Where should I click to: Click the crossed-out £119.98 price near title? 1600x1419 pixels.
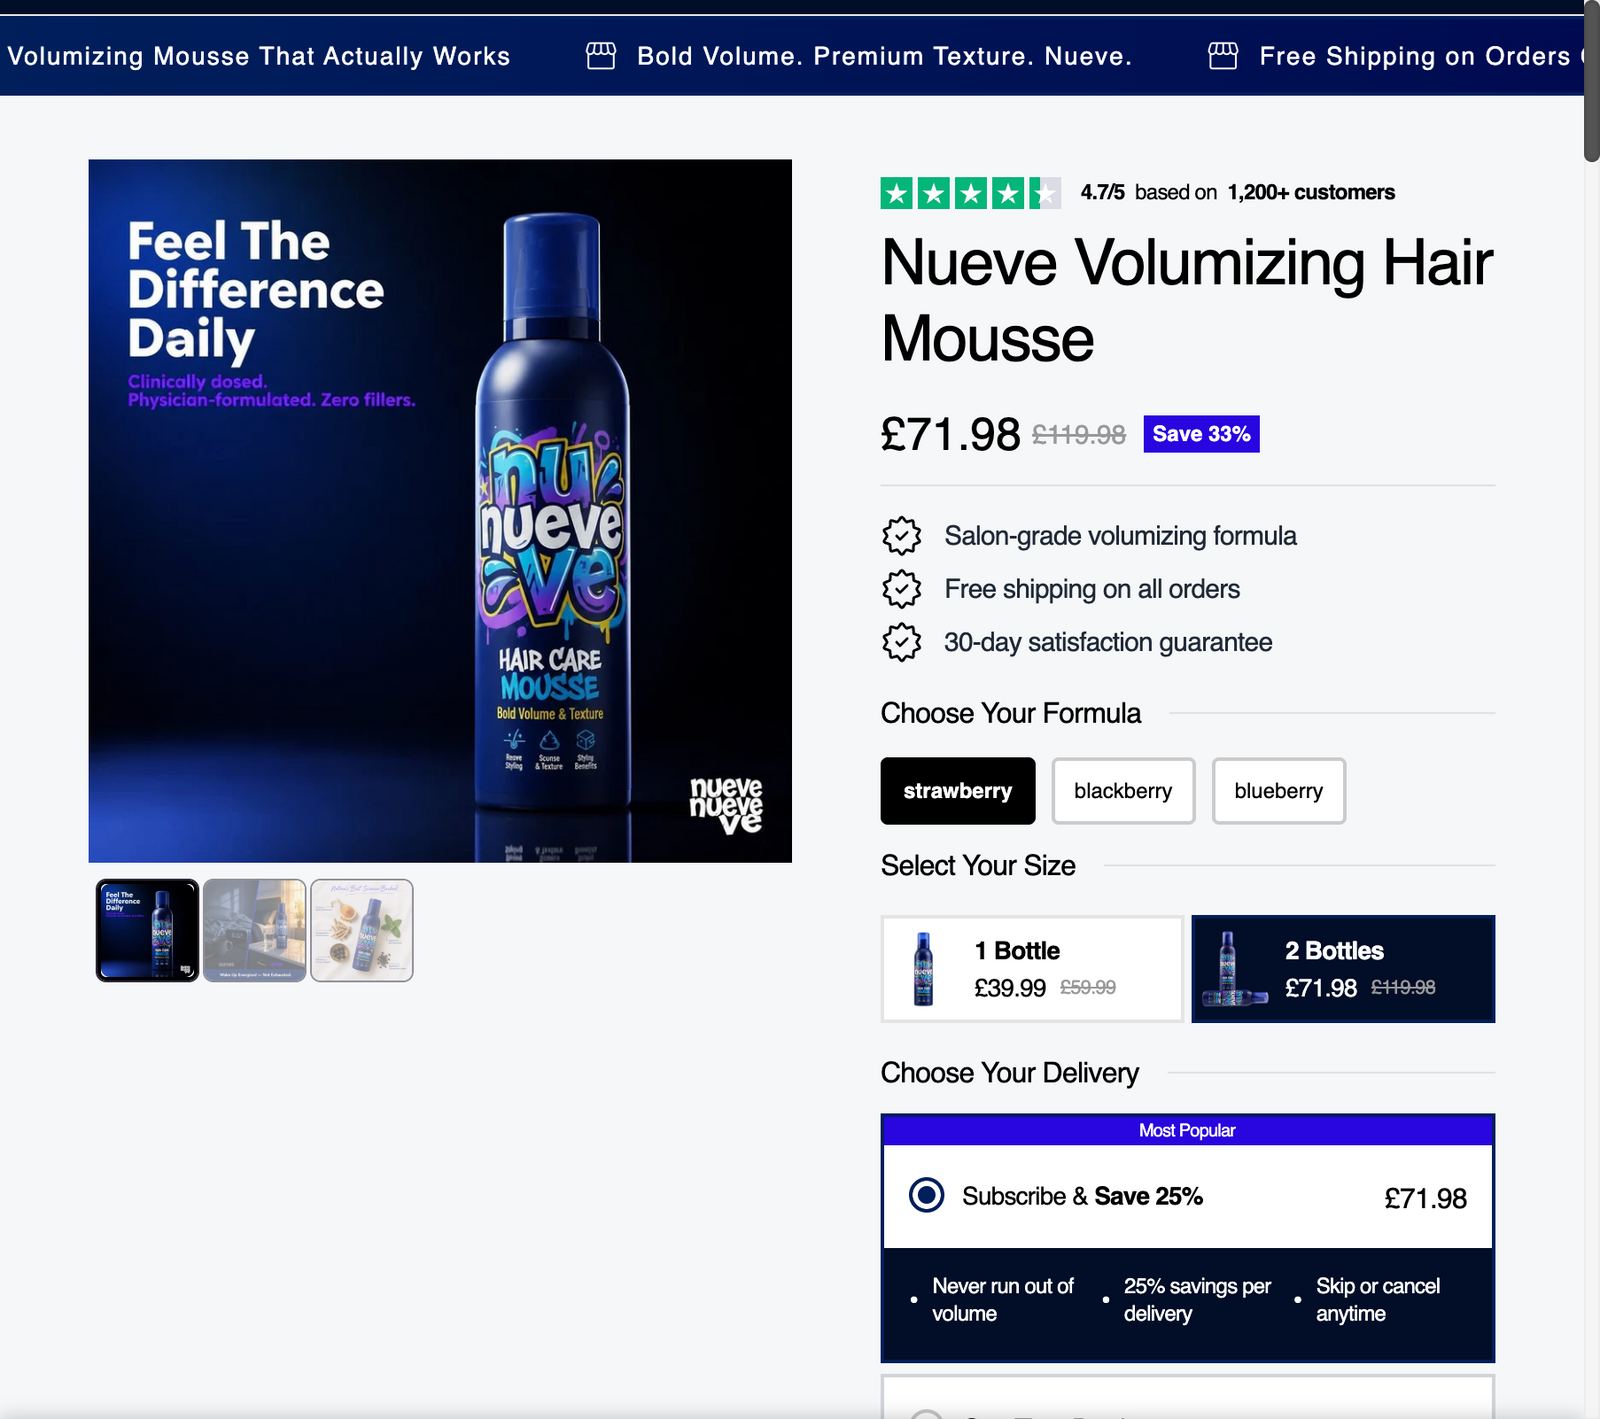(1079, 435)
